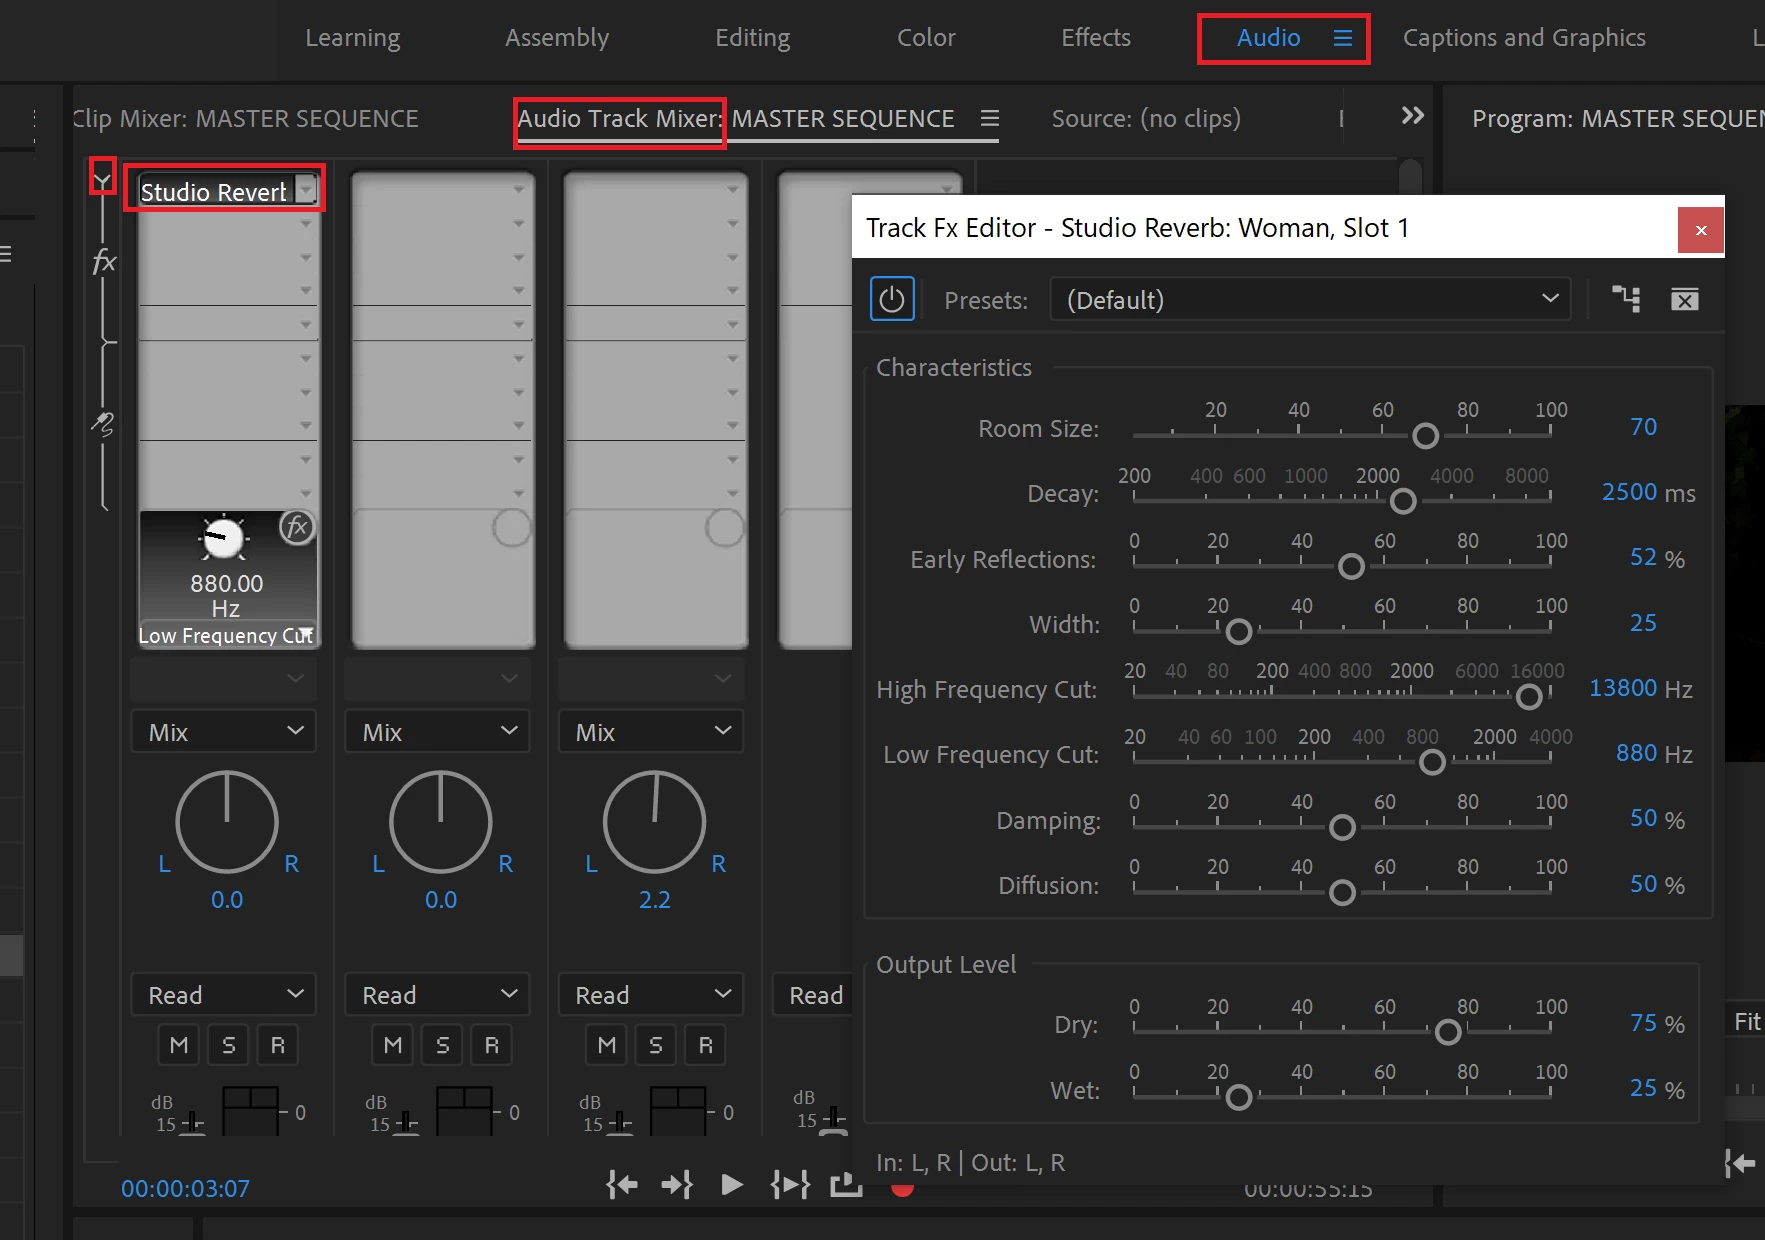Edit Dry output value 75
Image resolution: width=1765 pixels, height=1240 pixels.
point(1643,1023)
